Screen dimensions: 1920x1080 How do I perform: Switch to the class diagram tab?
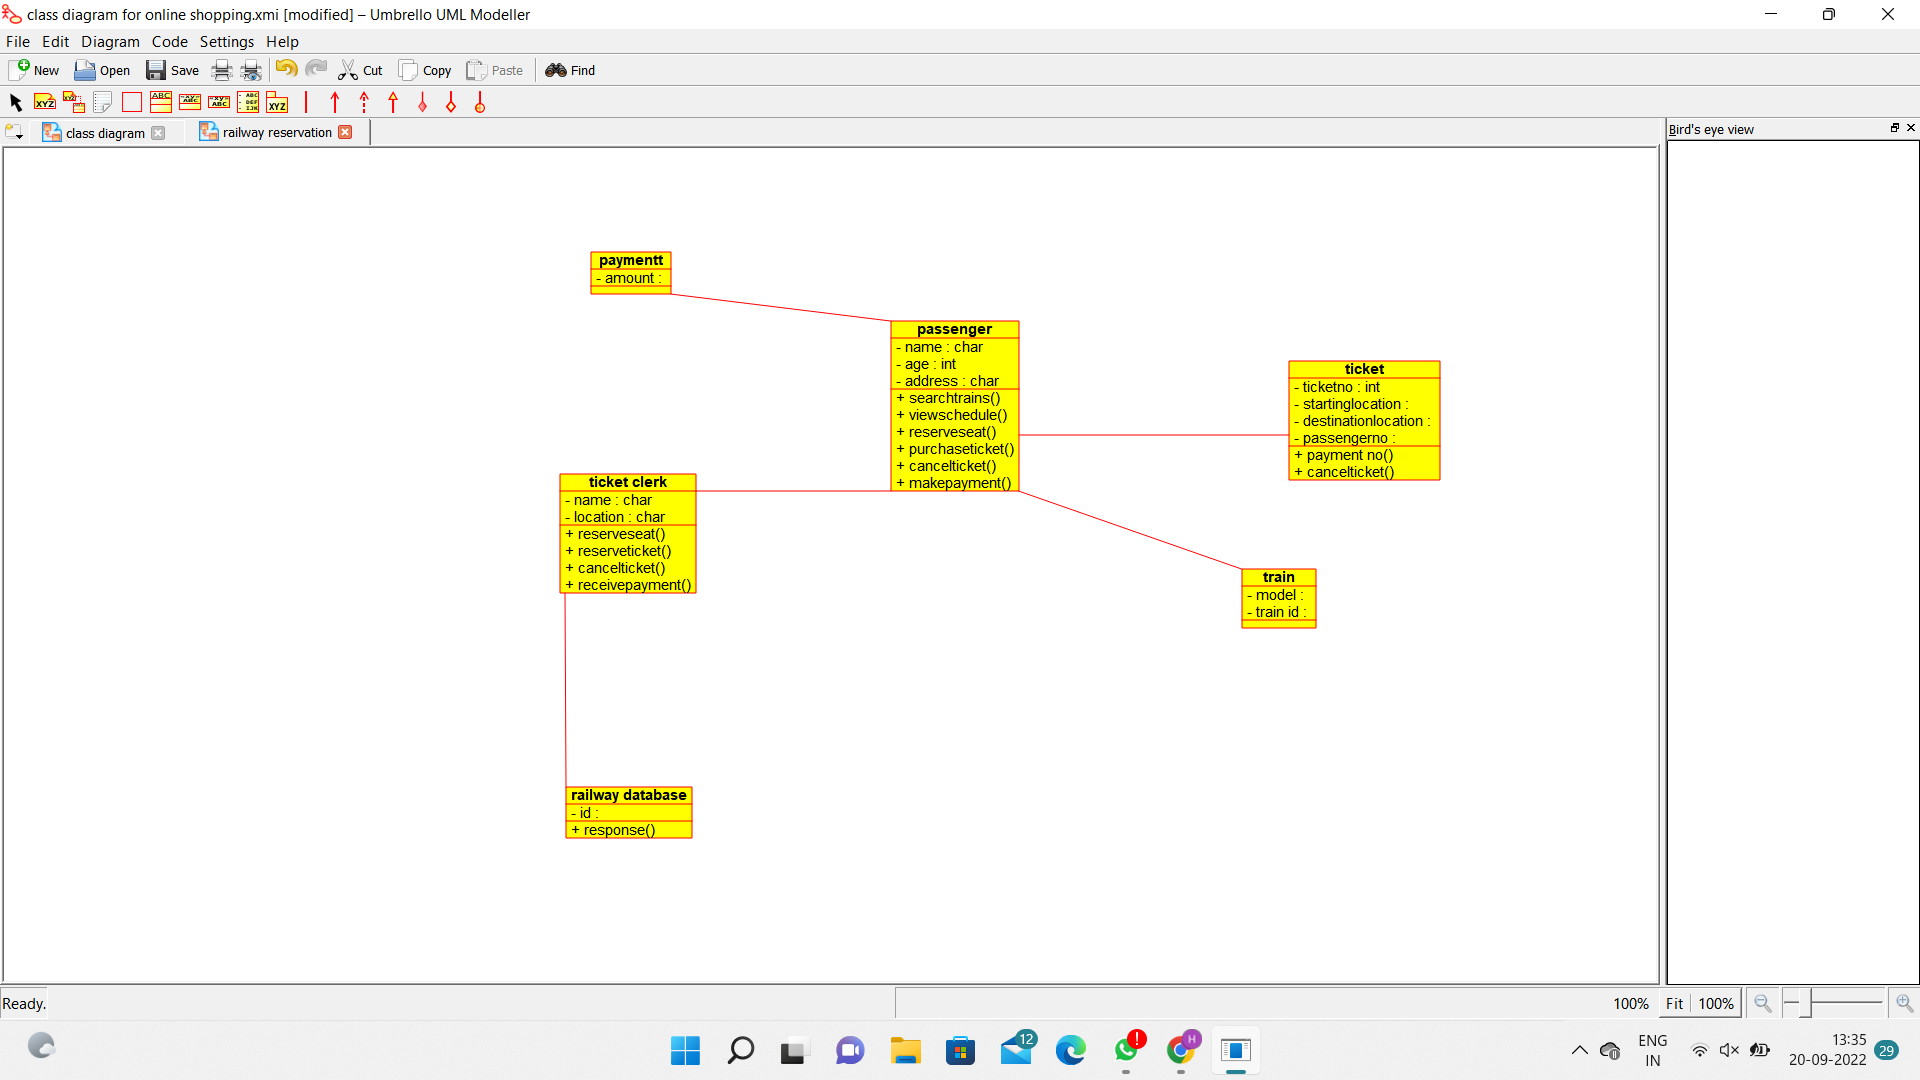[x=103, y=132]
